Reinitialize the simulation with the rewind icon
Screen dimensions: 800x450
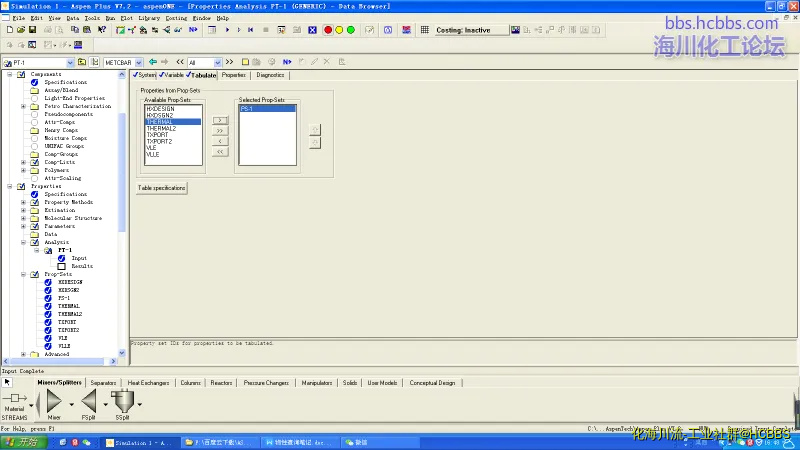pyautogui.click(x=251, y=30)
